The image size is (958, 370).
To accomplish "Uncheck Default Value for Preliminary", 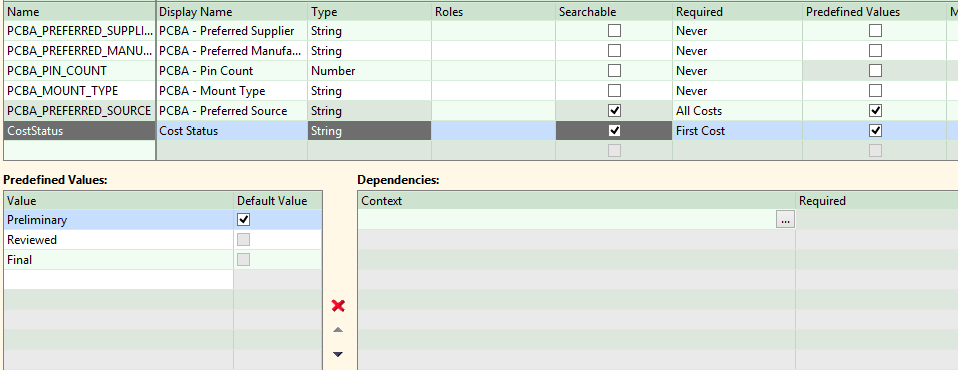I will click(244, 220).
